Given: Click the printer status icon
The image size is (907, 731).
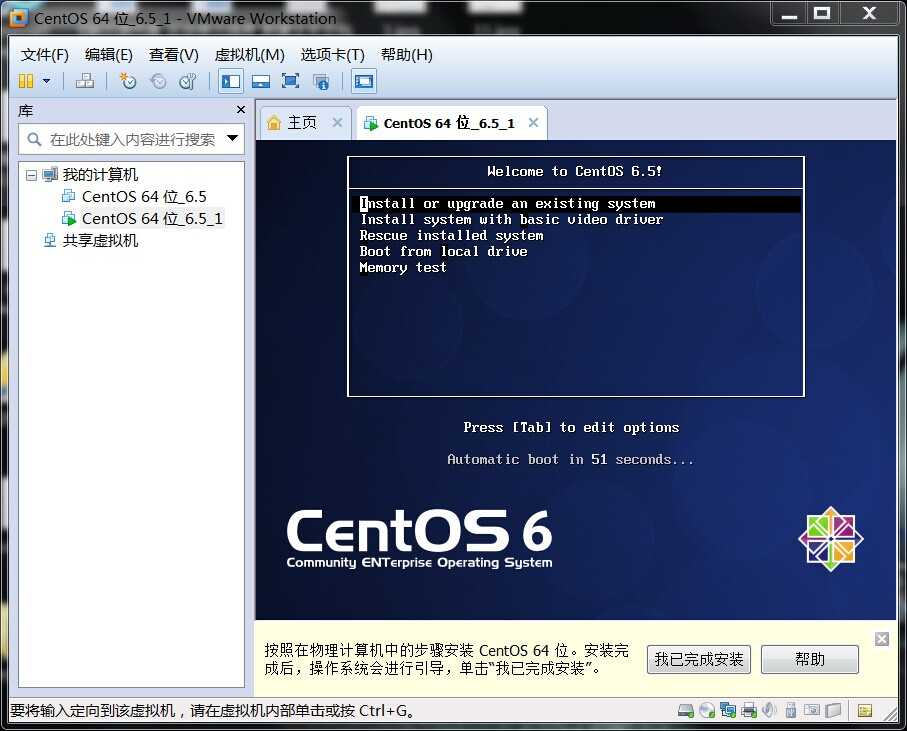Looking at the screenshot, I should tap(749, 710).
